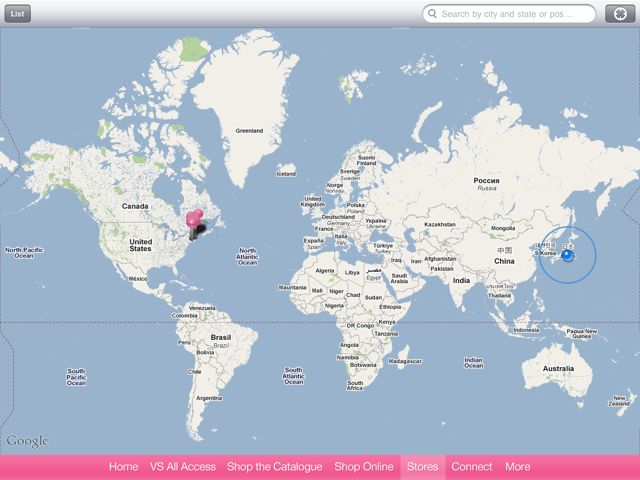Click the New Zealand map label
The image size is (640, 480).
619,400
